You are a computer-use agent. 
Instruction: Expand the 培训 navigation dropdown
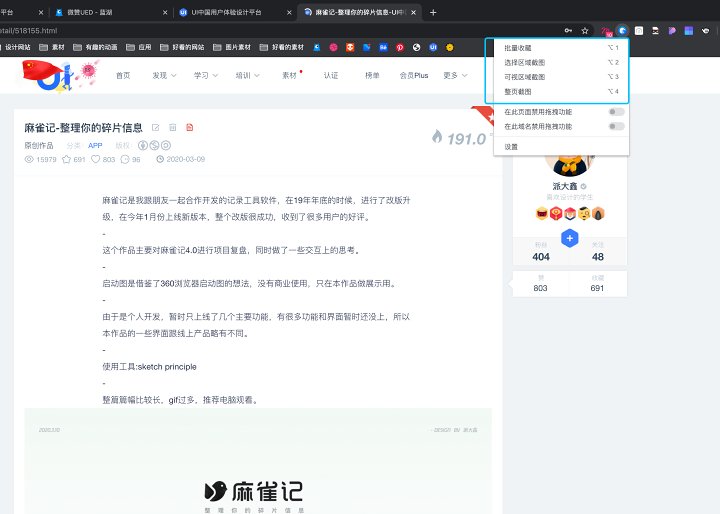(x=247, y=75)
